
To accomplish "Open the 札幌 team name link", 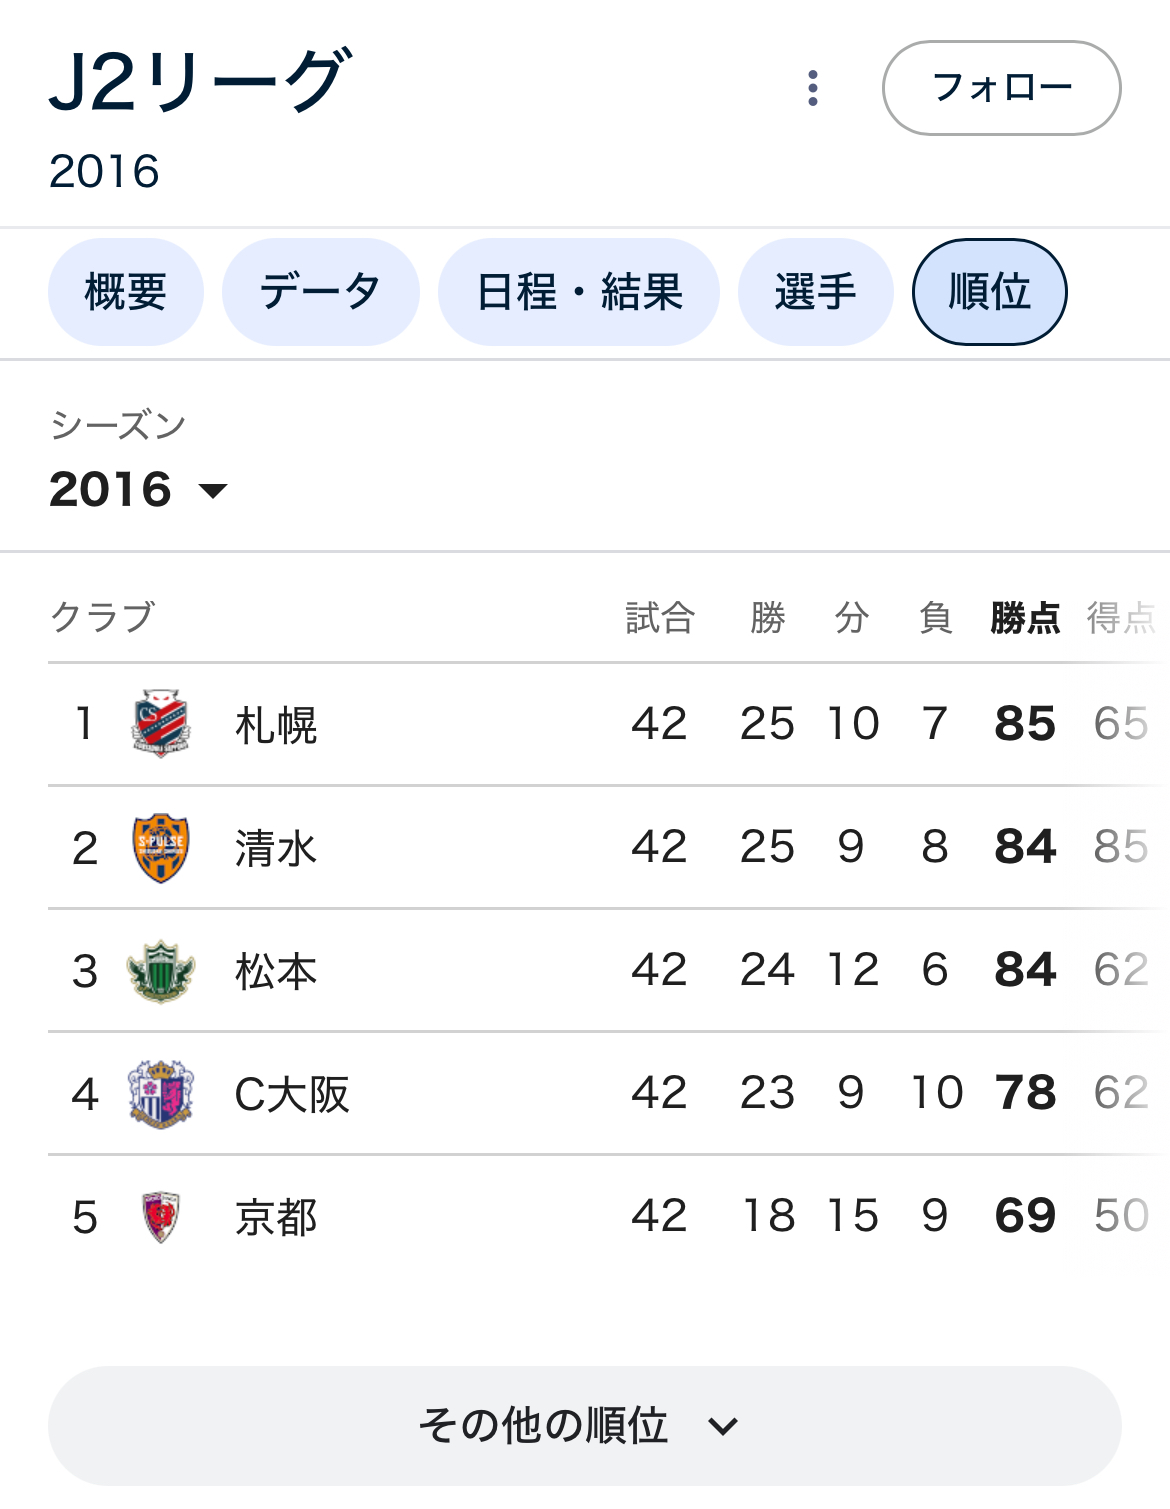I will coord(276,725).
